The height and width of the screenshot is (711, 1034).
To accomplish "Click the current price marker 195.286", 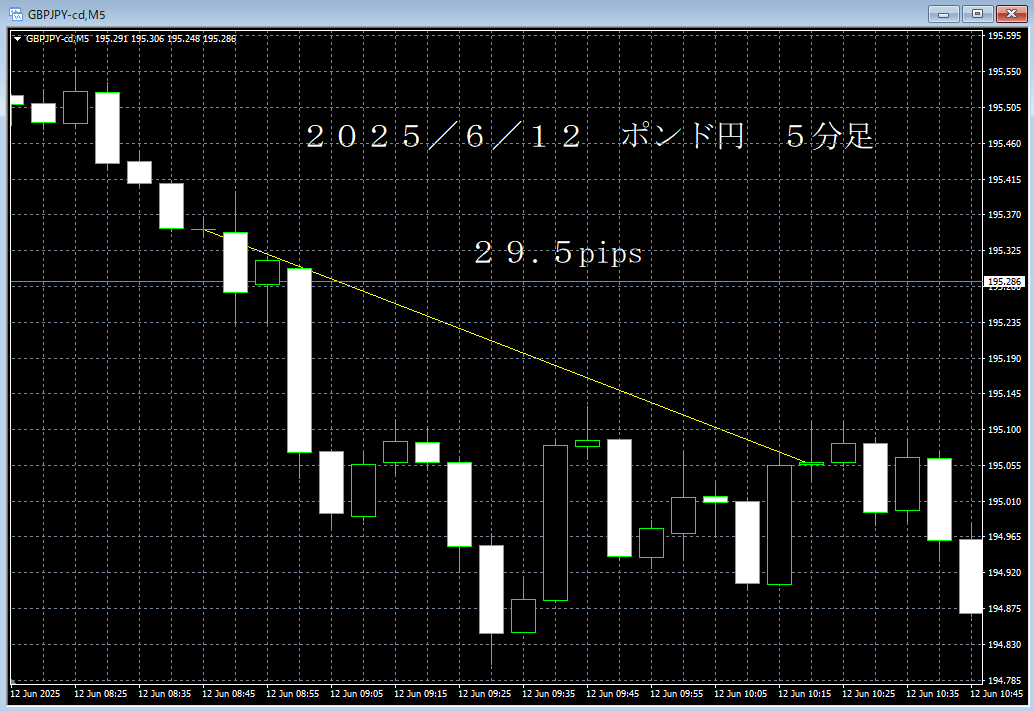I will pyautogui.click(x=1004, y=282).
